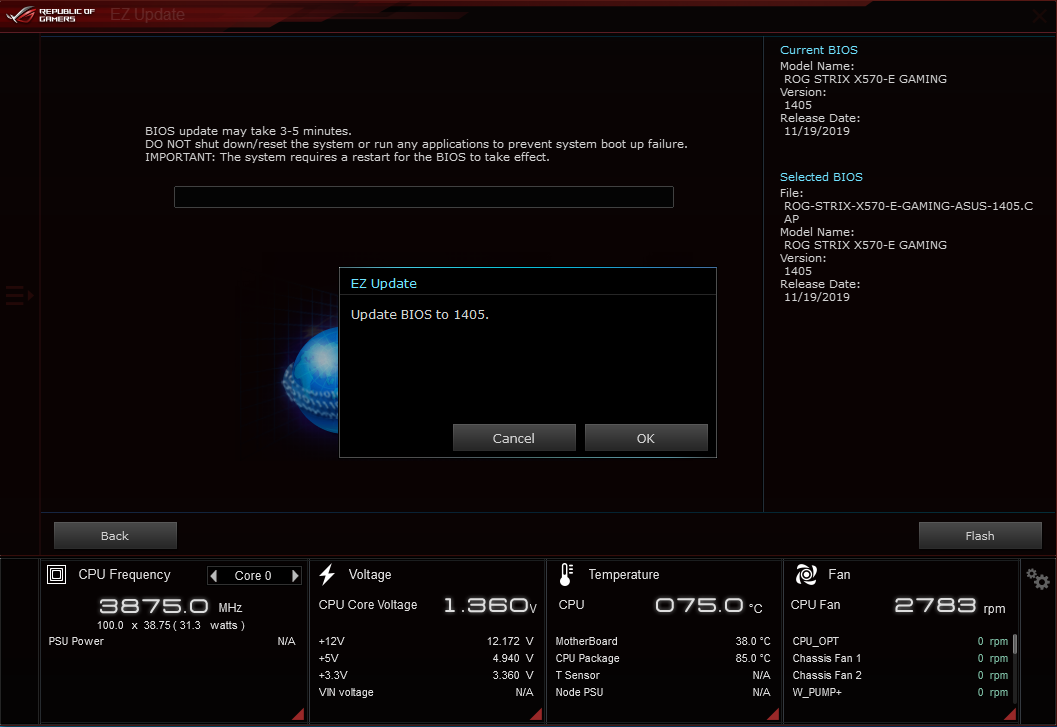Select the Core 0 selector label
The width and height of the screenshot is (1057, 727).
253,575
